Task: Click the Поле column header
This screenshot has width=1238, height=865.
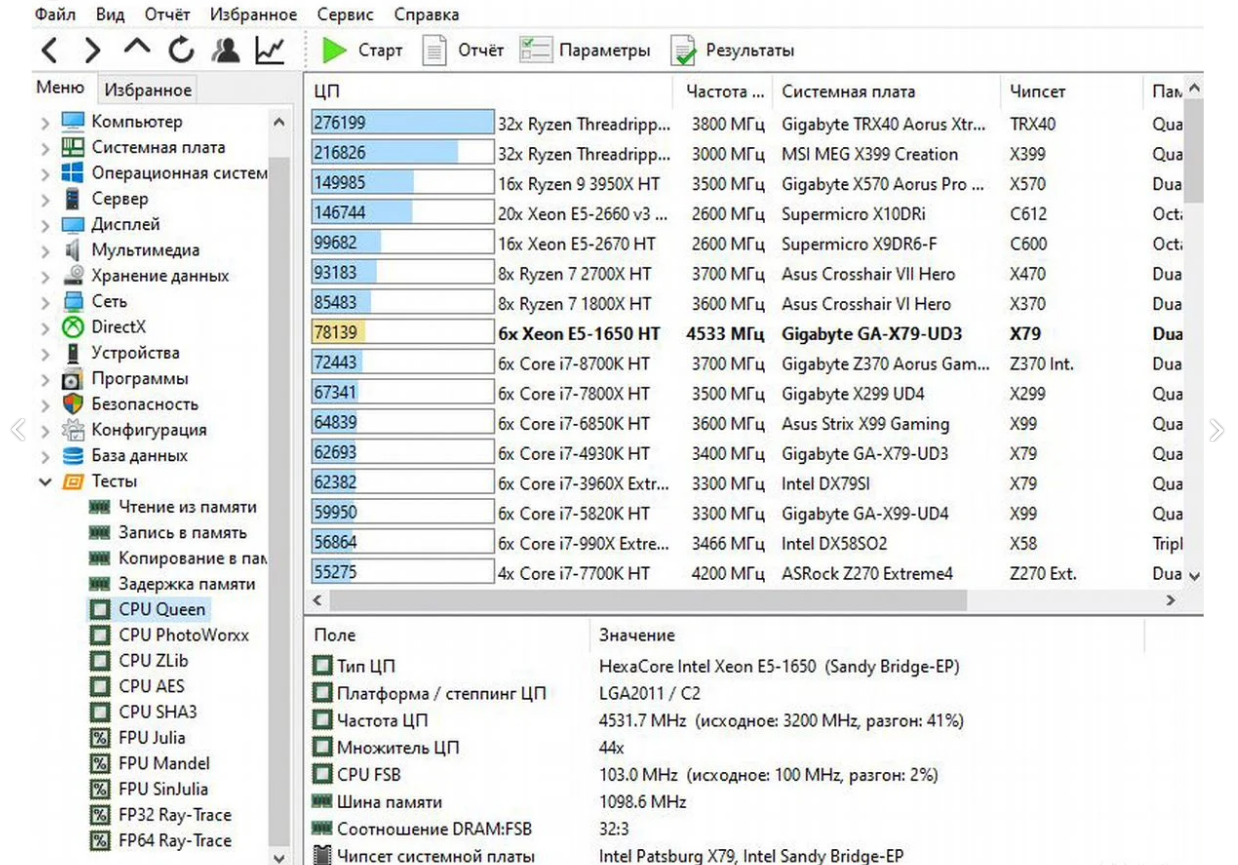Action: [446, 635]
